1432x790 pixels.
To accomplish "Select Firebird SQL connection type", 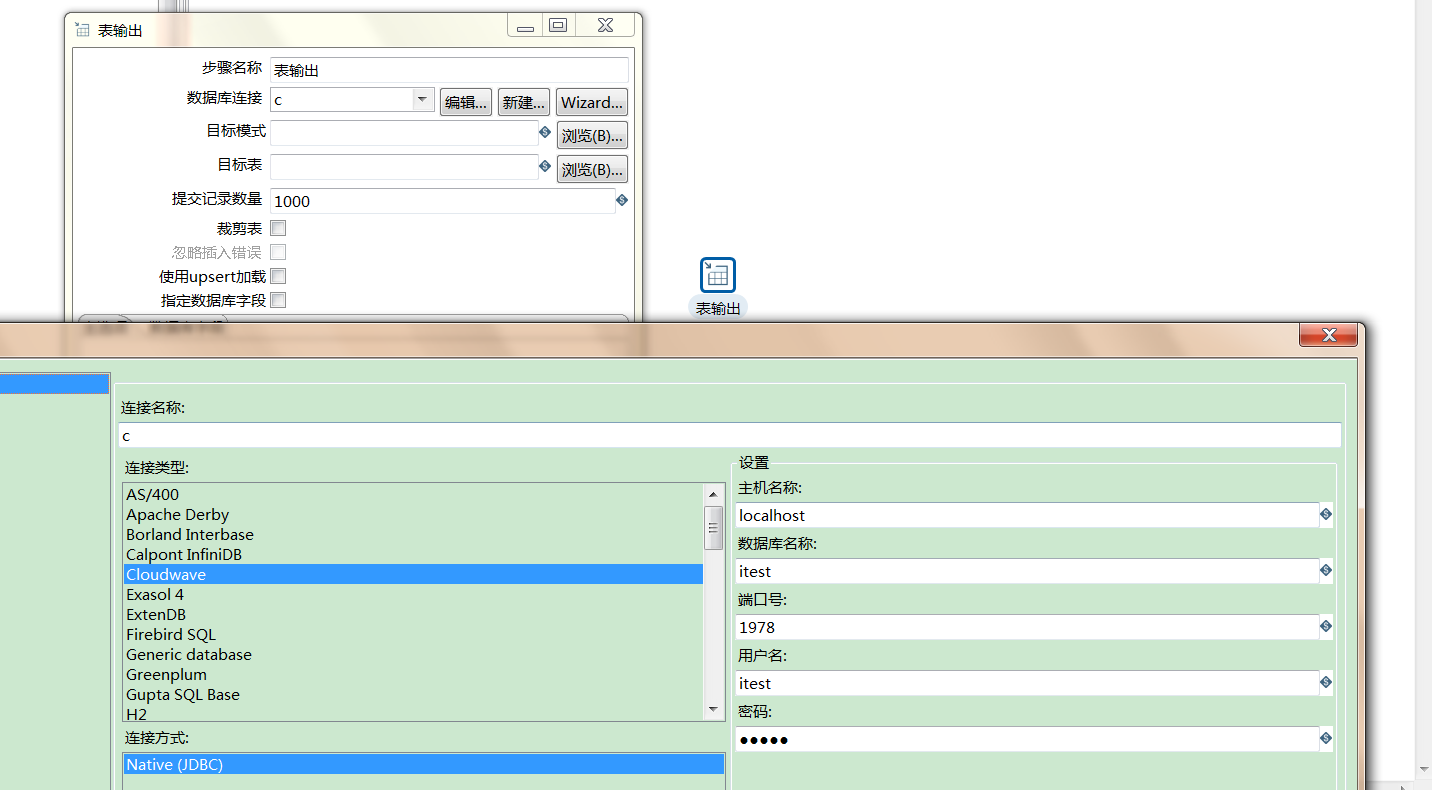I will click(413, 634).
